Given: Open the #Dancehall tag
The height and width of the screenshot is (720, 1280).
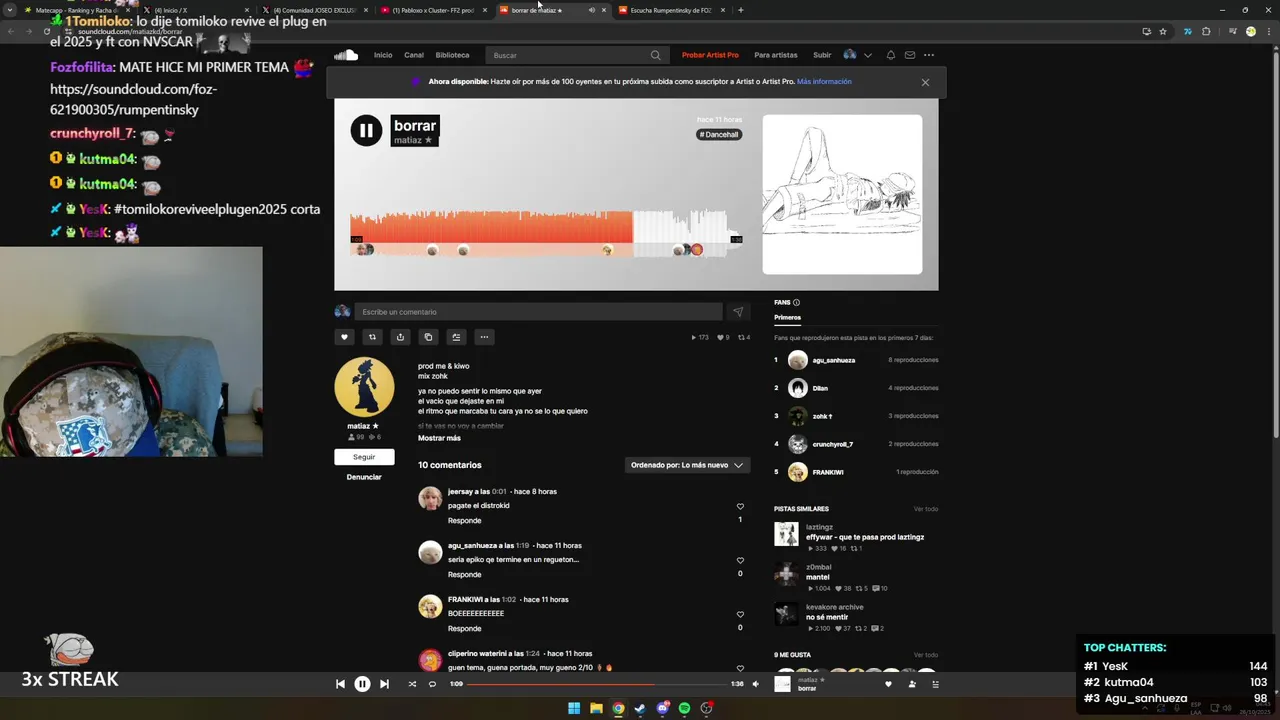Looking at the screenshot, I should pyautogui.click(x=719, y=134).
